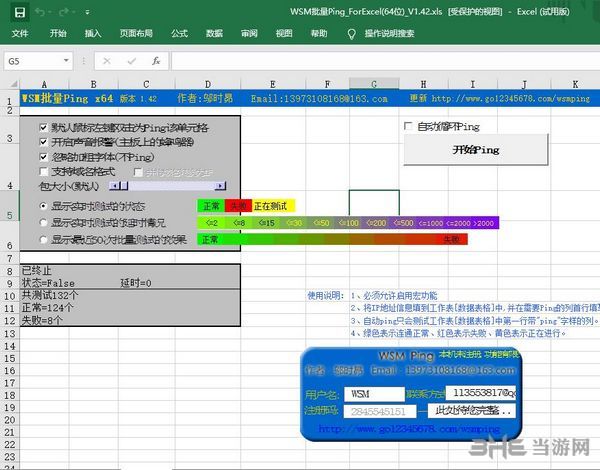
Task: Click the Undo arrow icon
Action: [x=39, y=12]
